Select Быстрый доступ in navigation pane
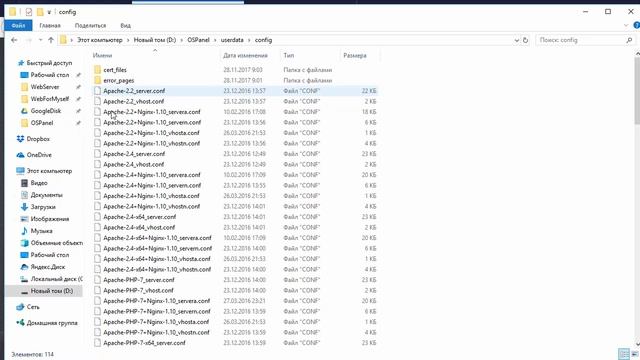Image resolution: width=640 pixels, height=360 pixels. coord(49,63)
